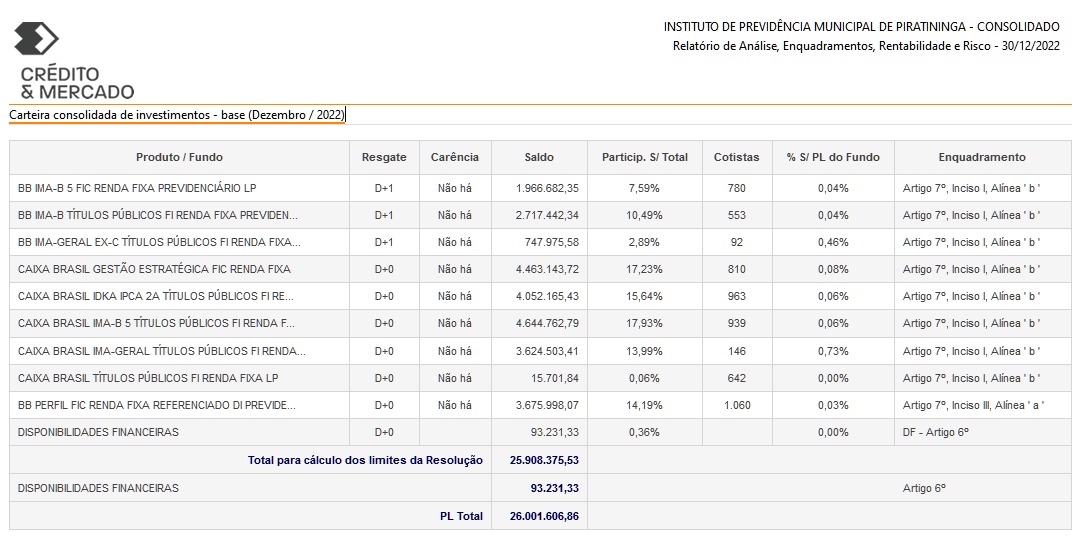Click the Crédito & Mercado logo icon
The image size is (1085, 540).
pos(37,39)
